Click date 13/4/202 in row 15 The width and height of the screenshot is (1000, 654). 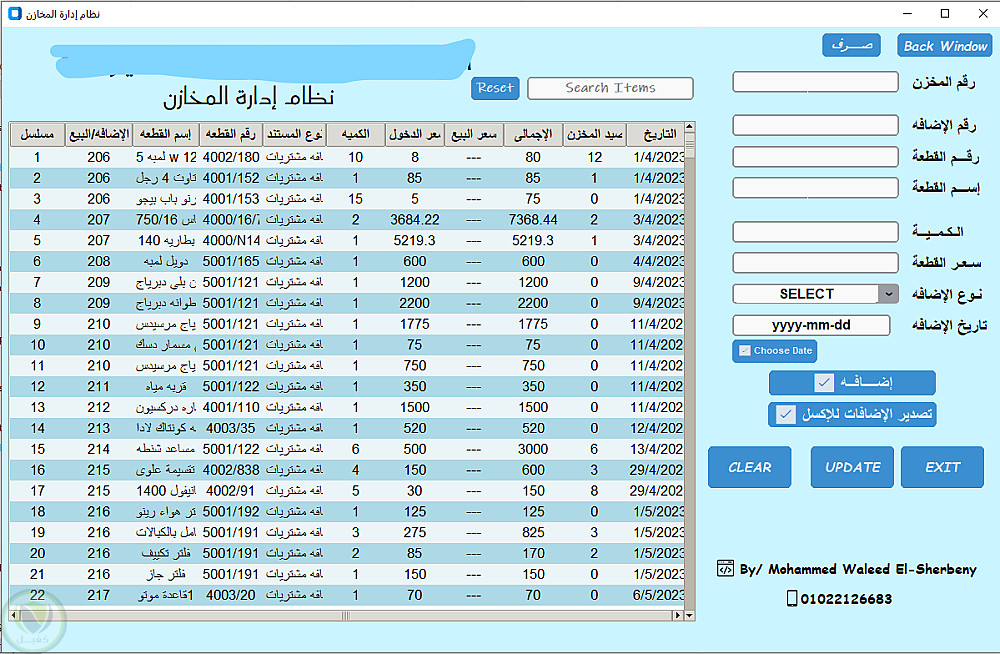[656, 449]
